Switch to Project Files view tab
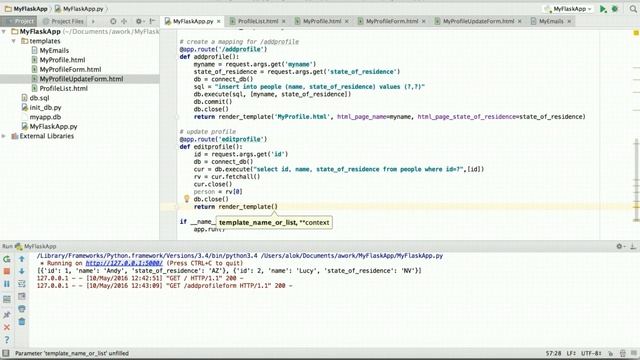Image resolution: width=640 pixels, height=360 pixels. (63, 21)
